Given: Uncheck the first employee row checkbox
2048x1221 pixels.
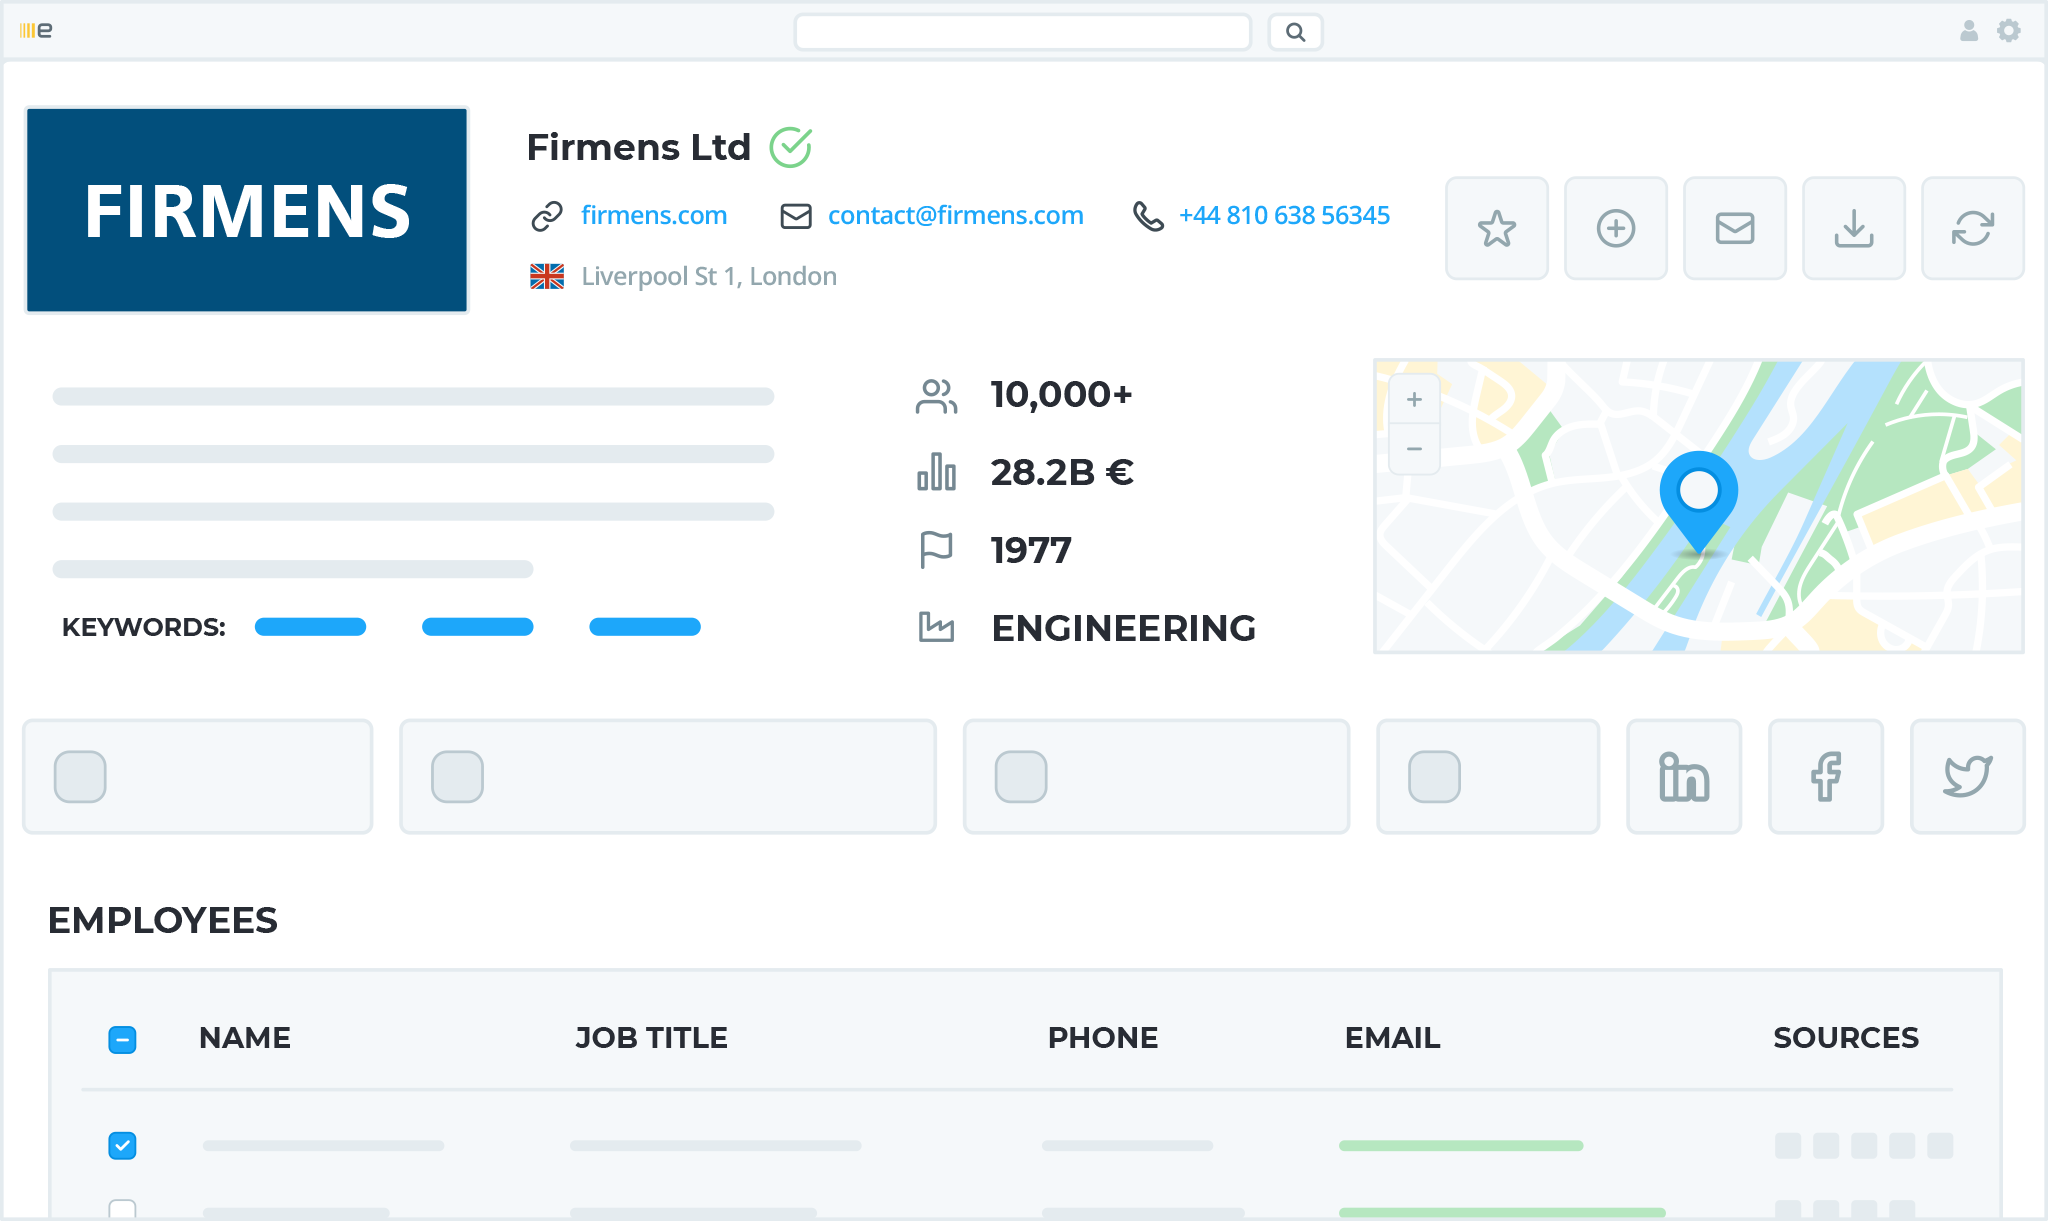Looking at the screenshot, I should coord(122,1145).
